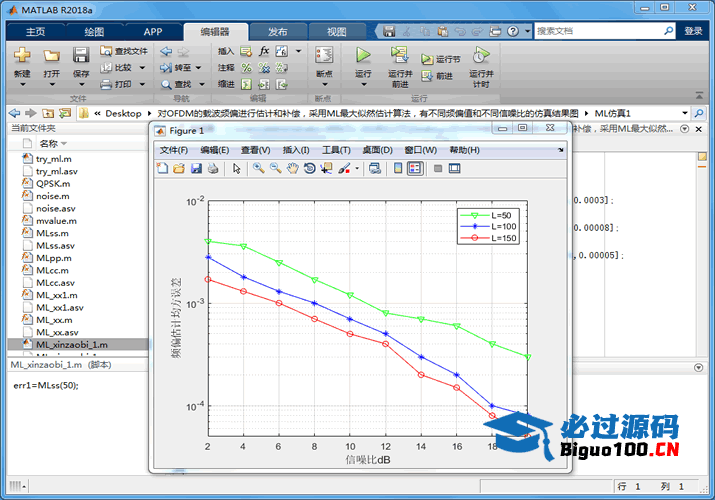Open the Tools (工具) menu in Figure 1
The height and width of the screenshot is (500, 715).
(336, 150)
